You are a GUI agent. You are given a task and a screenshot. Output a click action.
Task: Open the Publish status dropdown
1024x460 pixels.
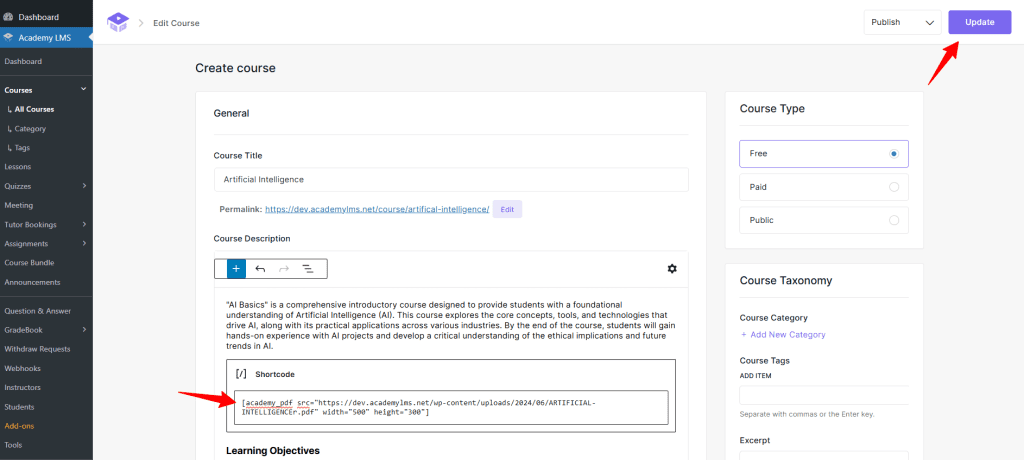tap(902, 22)
